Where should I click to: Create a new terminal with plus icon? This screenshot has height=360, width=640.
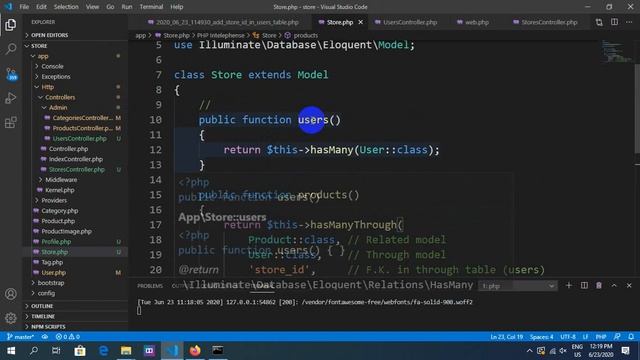(x=569, y=285)
